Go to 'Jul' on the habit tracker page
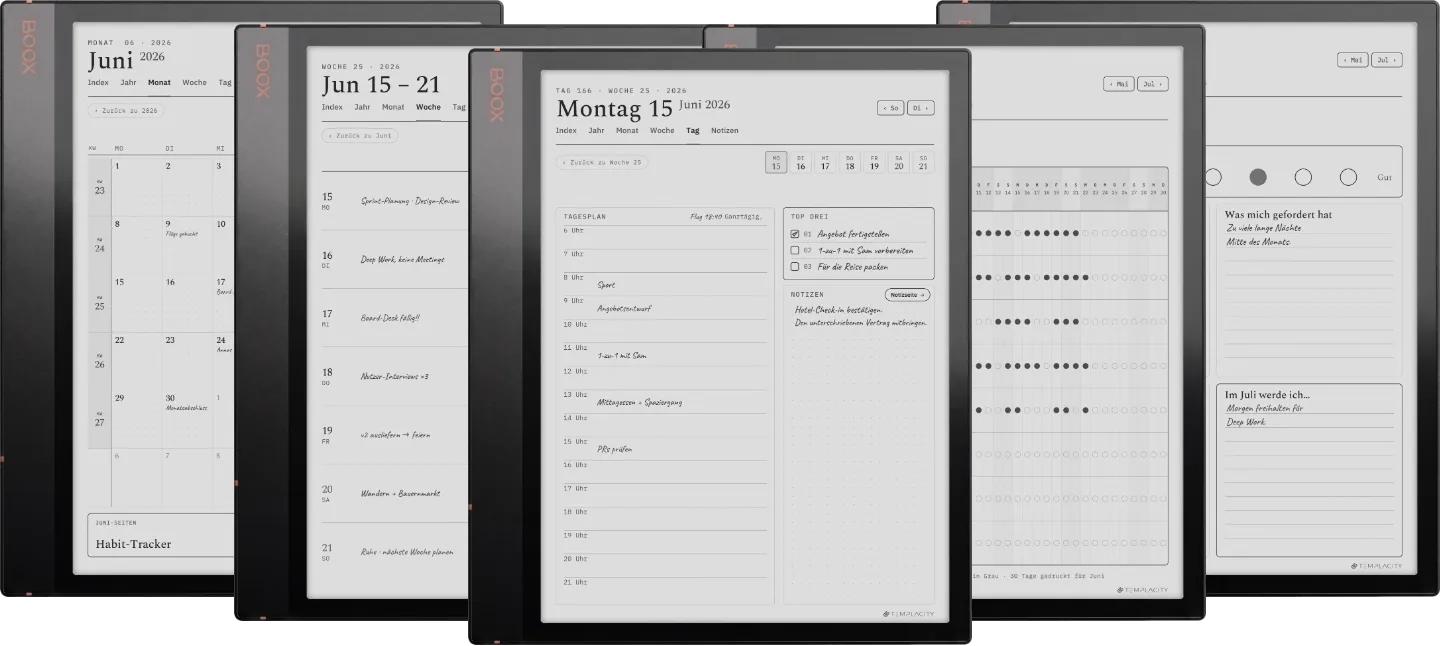The image size is (1440, 646). click(x=1152, y=85)
